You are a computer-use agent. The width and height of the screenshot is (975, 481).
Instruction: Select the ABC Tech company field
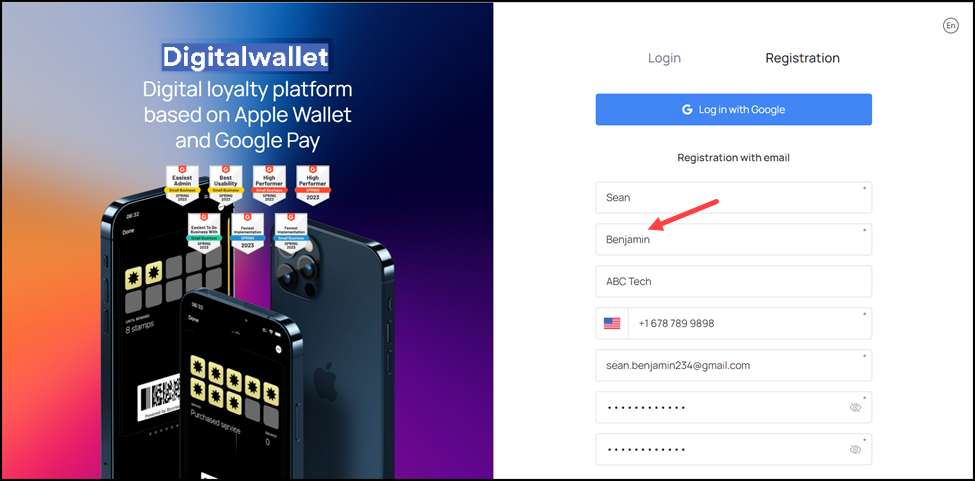tap(734, 282)
